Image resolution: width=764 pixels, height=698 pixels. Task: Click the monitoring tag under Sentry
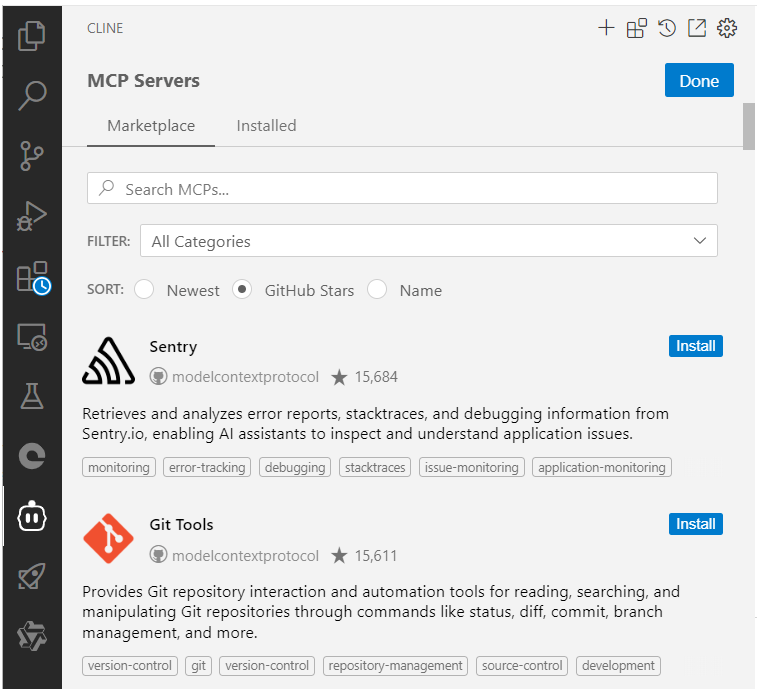pyautogui.click(x=119, y=467)
